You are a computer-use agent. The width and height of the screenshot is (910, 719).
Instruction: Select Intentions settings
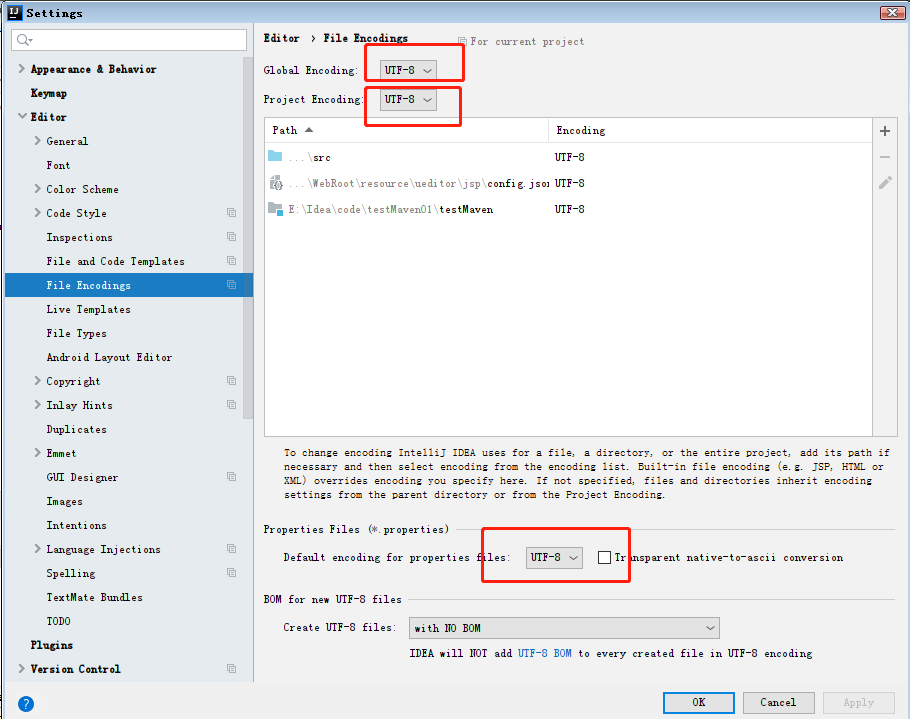click(x=77, y=525)
